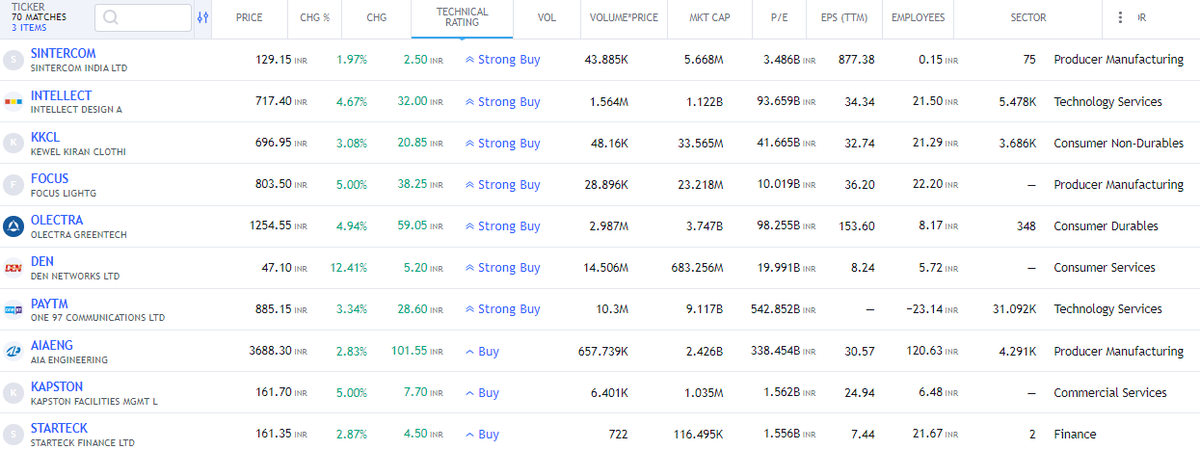
Task: Sort by the CHG column header
Action: [x=377, y=18]
